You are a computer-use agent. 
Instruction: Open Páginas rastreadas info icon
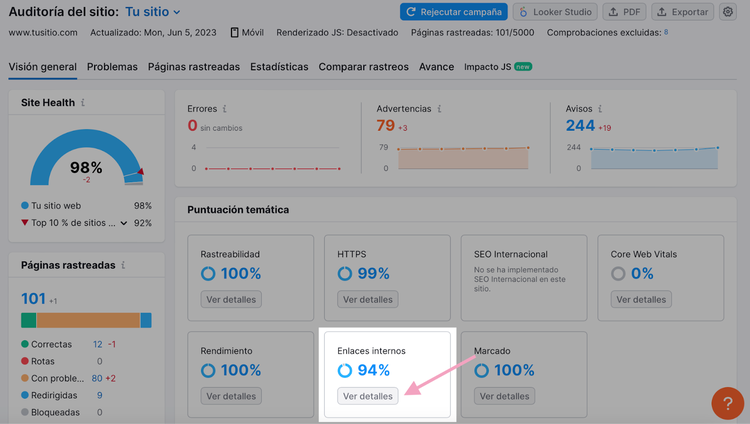123,265
